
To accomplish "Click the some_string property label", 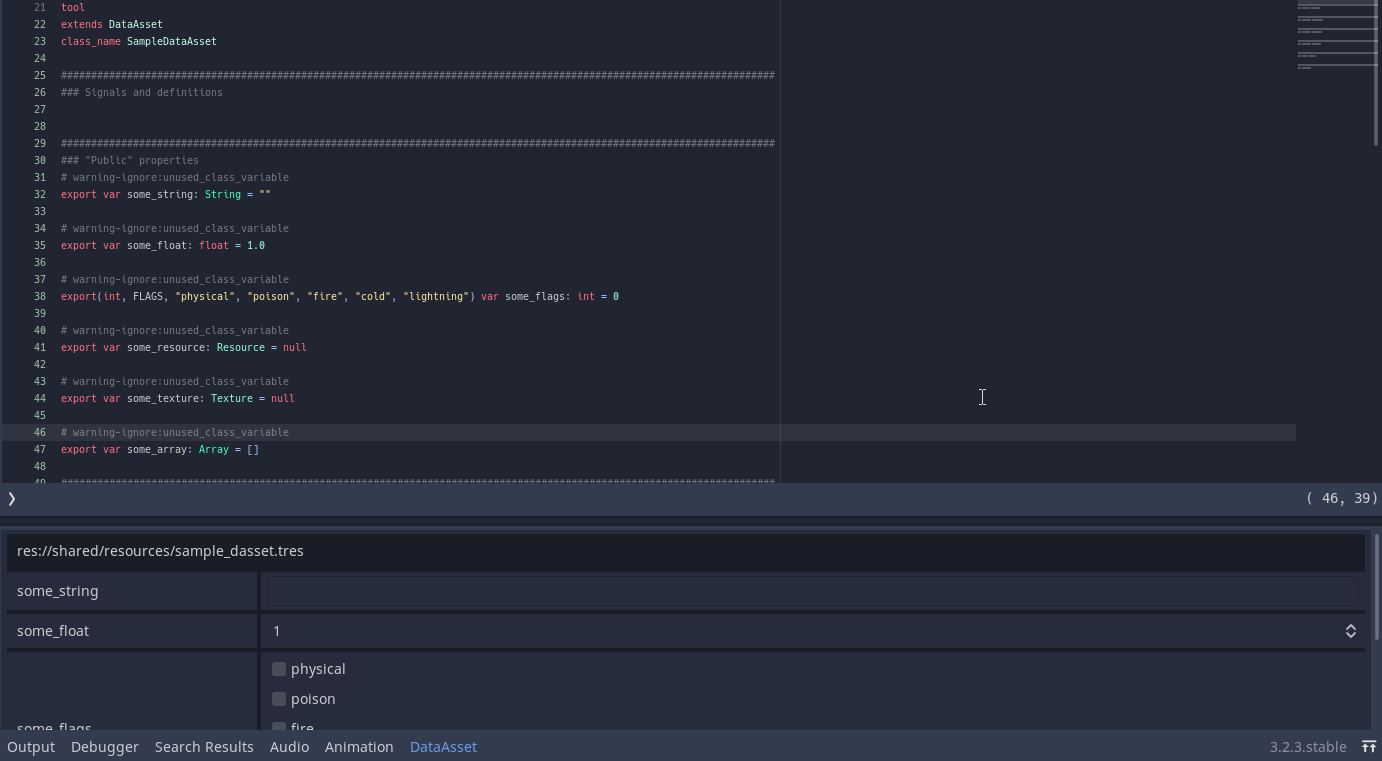I will (x=58, y=591).
